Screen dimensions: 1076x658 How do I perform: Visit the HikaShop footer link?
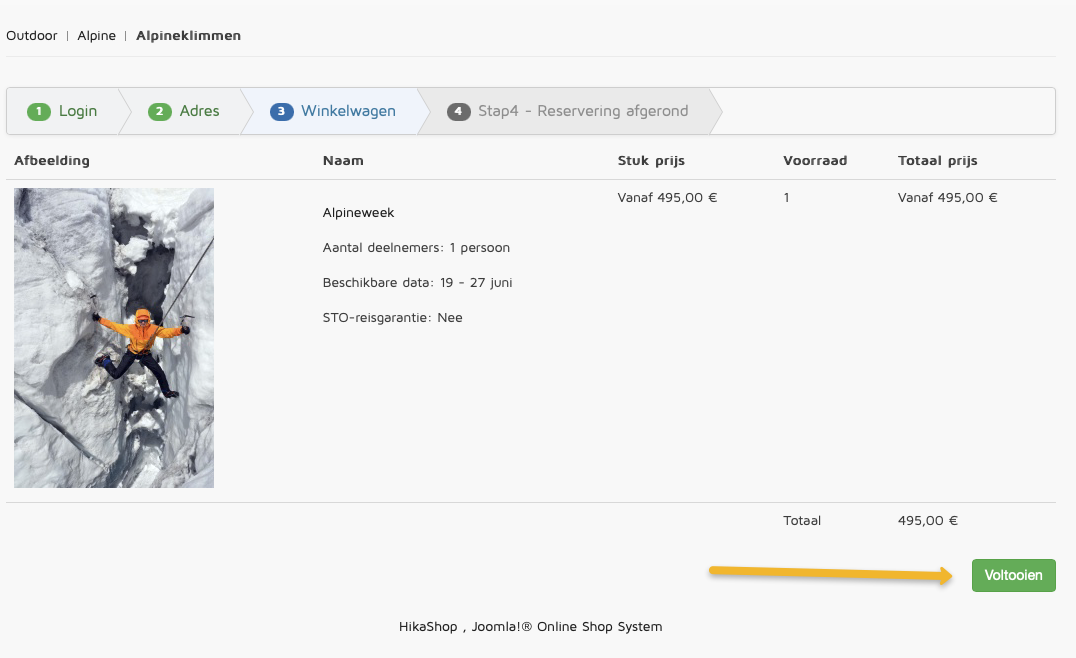coord(427,627)
